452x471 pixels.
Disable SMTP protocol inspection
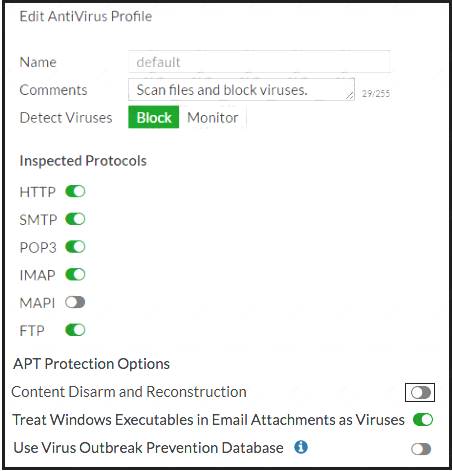[x=75, y=219]
